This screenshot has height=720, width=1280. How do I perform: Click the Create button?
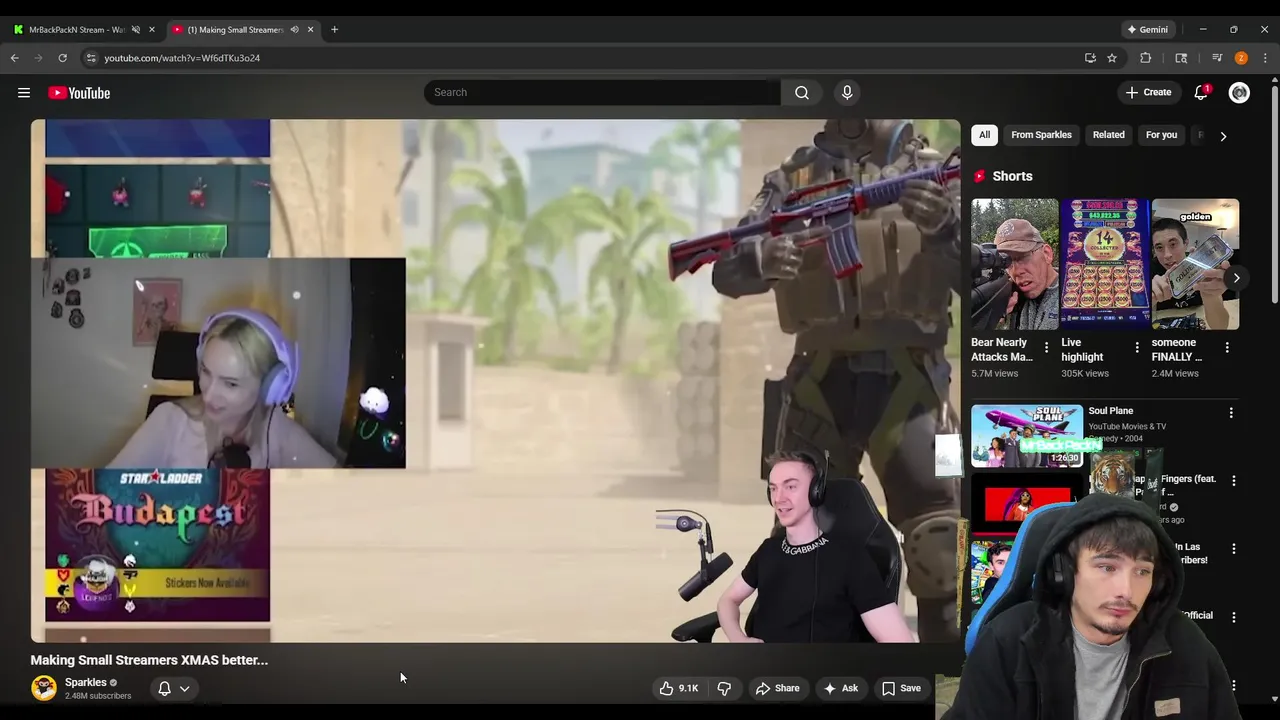coord(1148,92)
